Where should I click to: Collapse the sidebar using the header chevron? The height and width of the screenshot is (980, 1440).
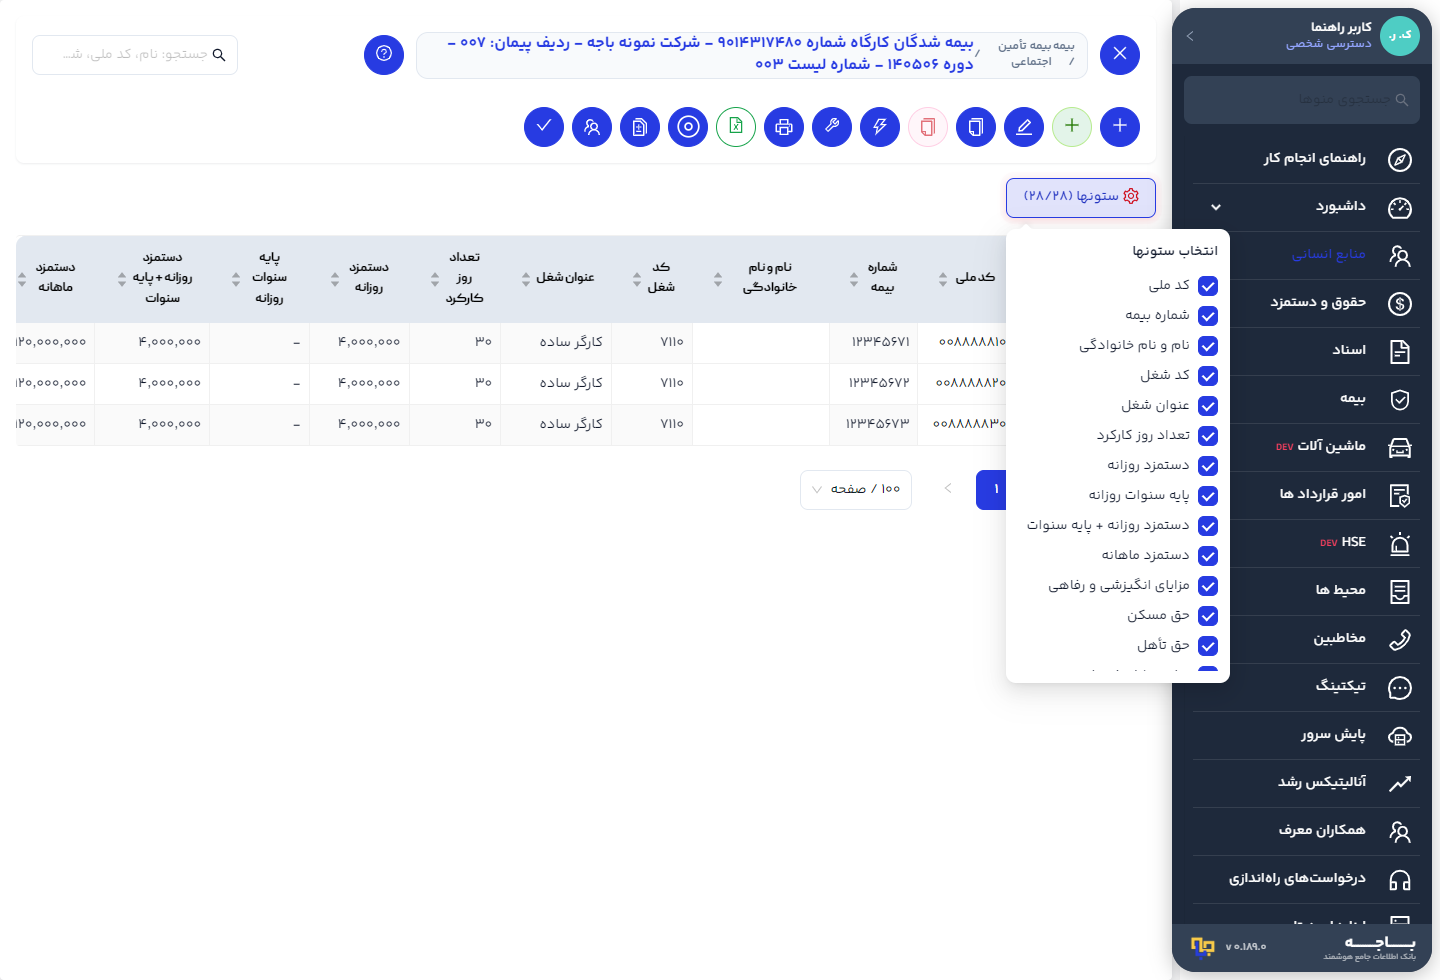(x=1190, y=36)
